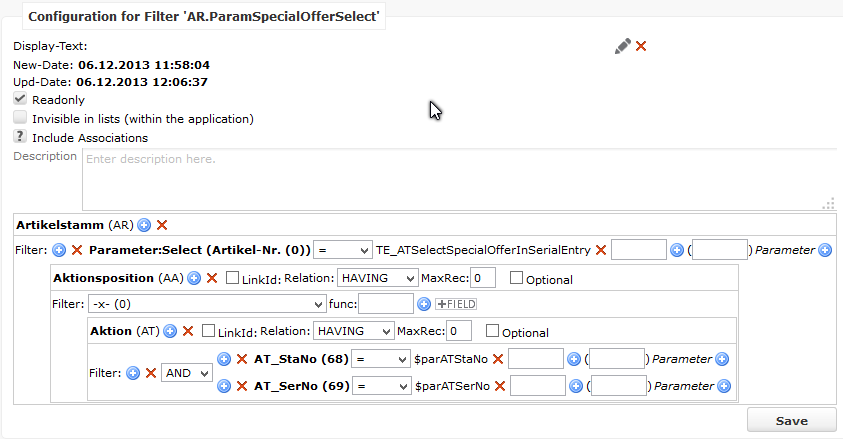
Task: Check Optional for Aktionsposition
Action: 516,278
